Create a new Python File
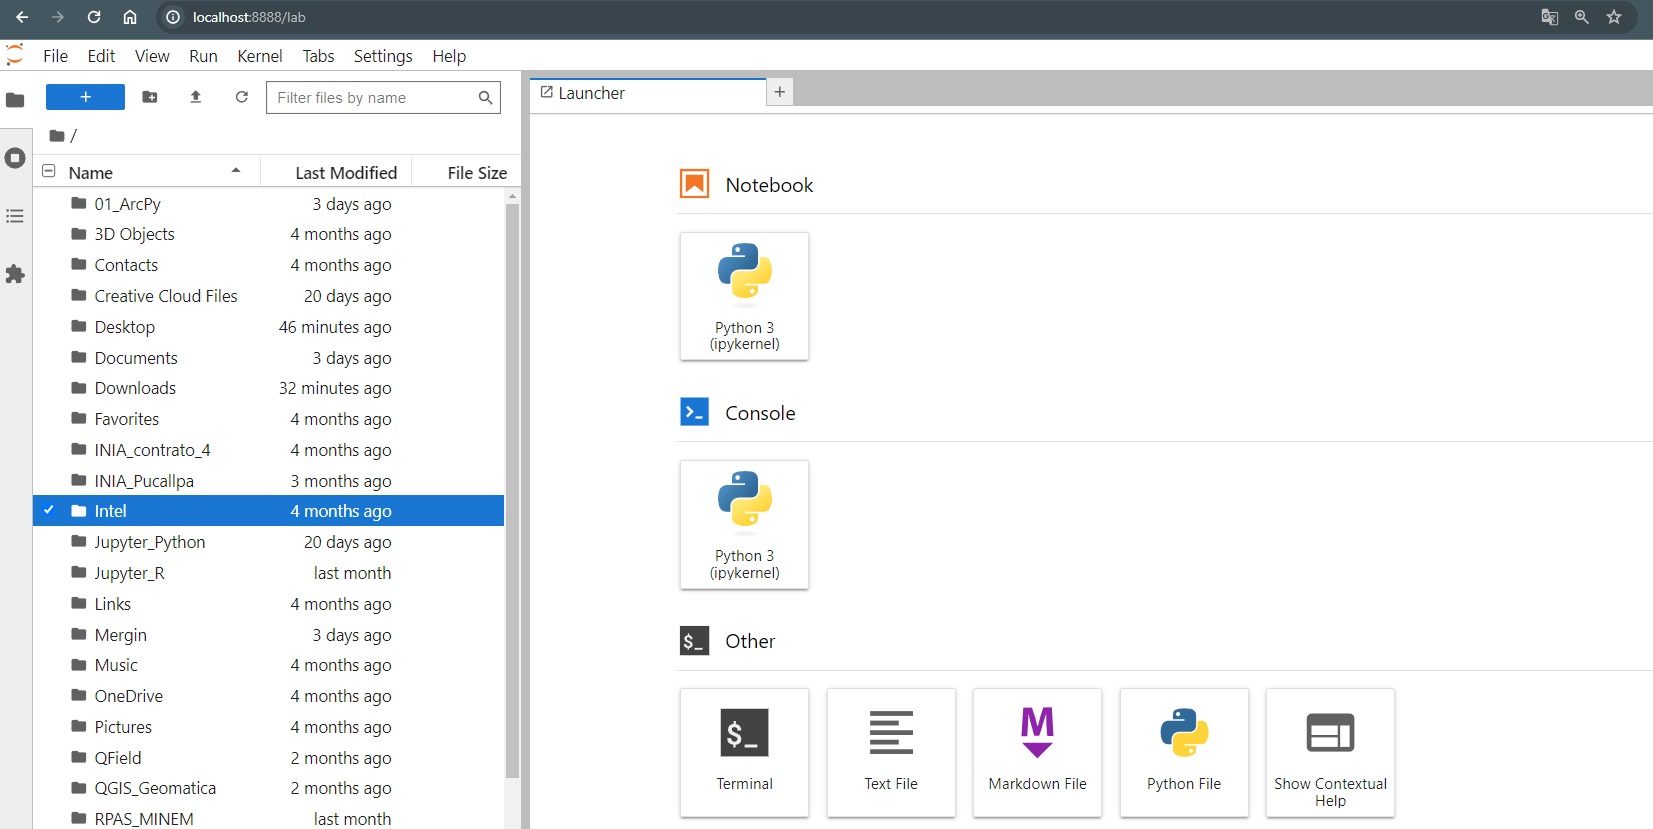The width and height of the screenshot is (1653, 829). [x=1184, y=752]
